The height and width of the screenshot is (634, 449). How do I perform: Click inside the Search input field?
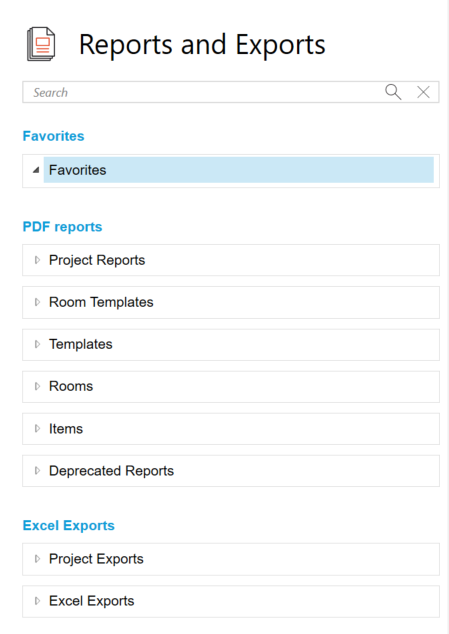pyautogui.click(x=202, y=92)
